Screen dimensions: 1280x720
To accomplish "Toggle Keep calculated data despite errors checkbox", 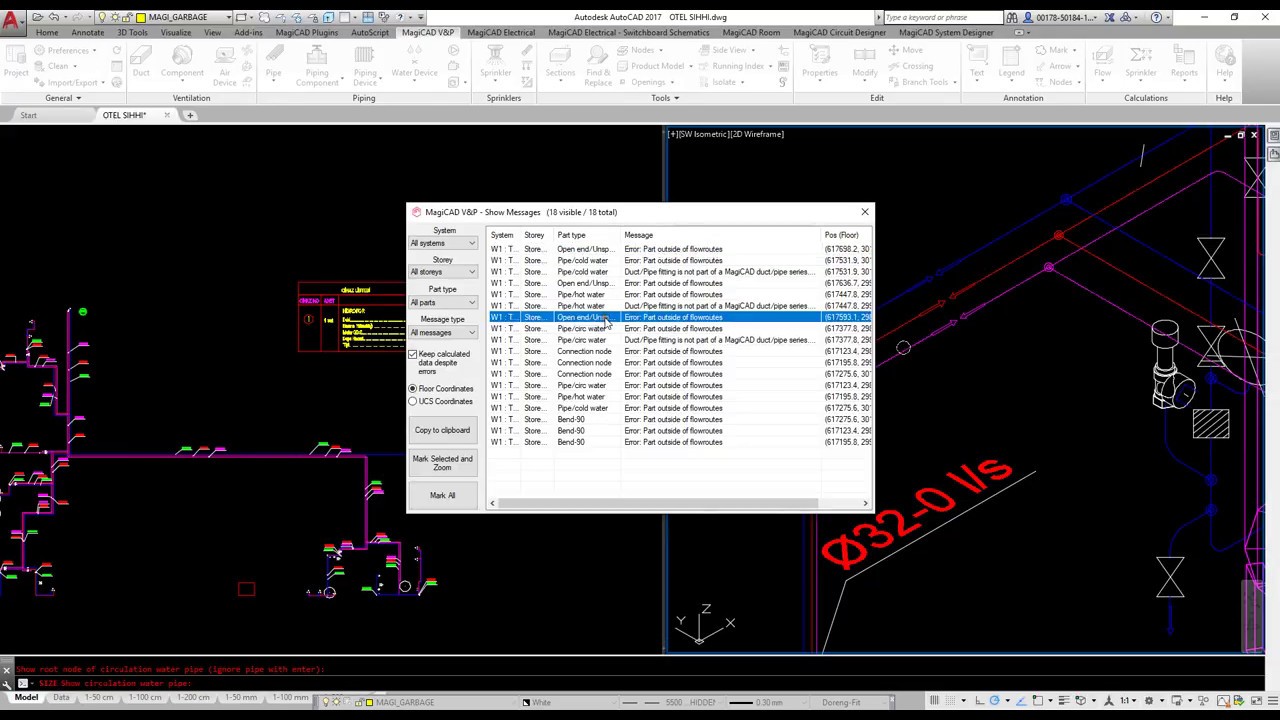I will pyautogui.click(x=412, y=354).
